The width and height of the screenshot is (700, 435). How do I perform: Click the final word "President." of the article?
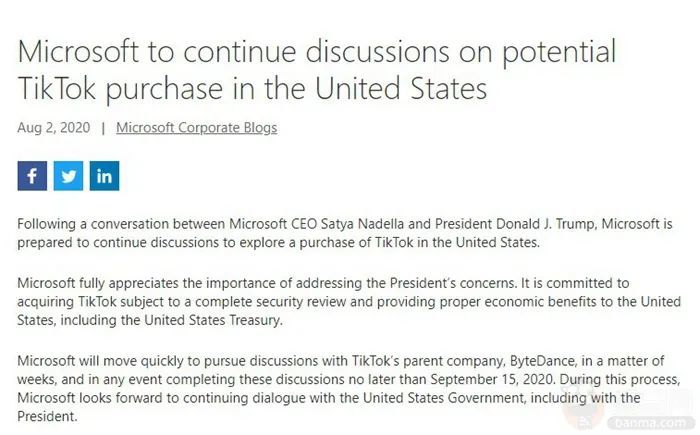[x=46, y=417]
